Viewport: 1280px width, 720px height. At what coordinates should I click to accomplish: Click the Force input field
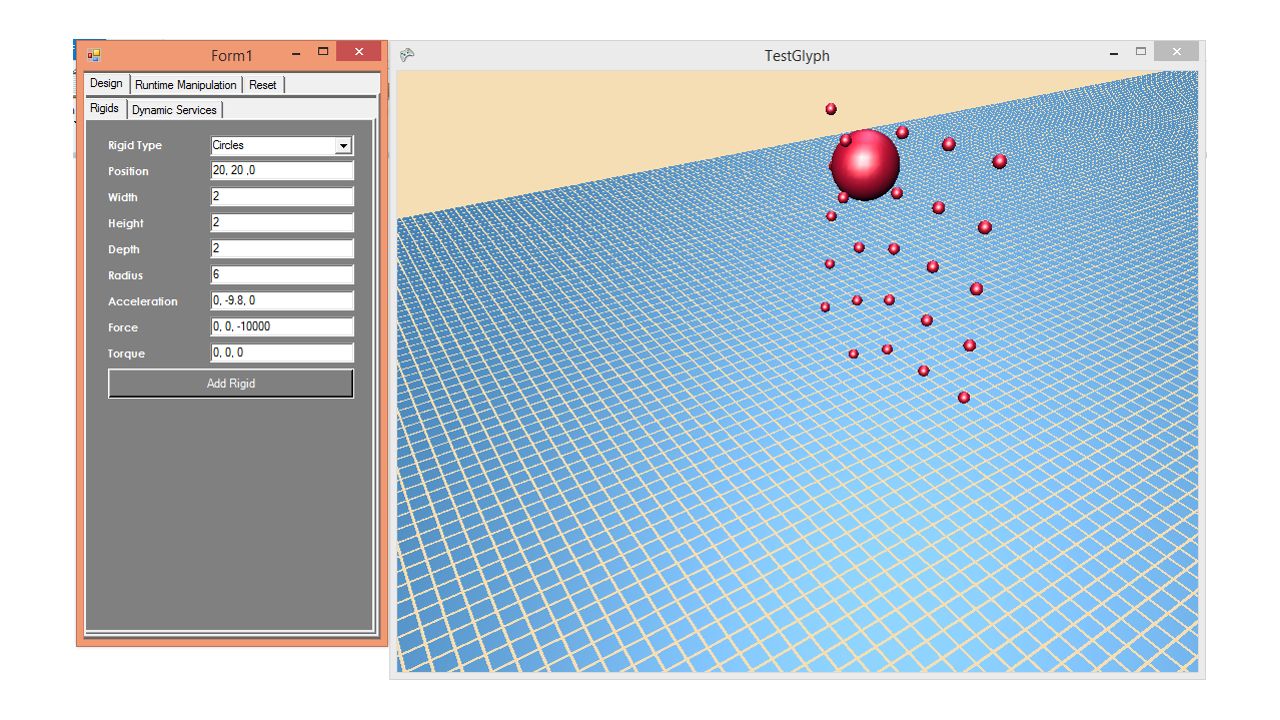coord(281,326)
